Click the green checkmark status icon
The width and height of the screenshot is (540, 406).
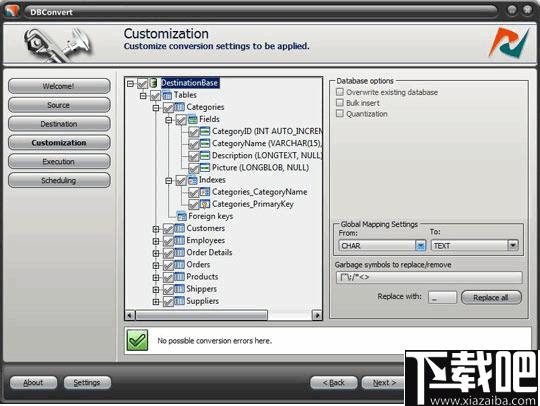[x=137, y=340]
